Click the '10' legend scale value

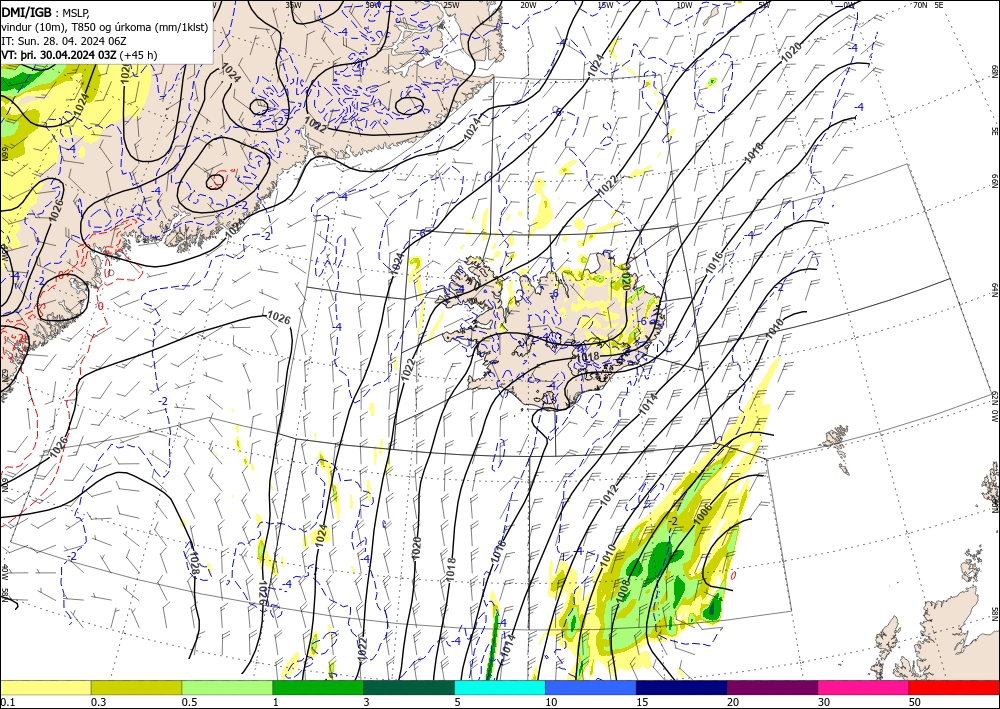click(551, 702)
